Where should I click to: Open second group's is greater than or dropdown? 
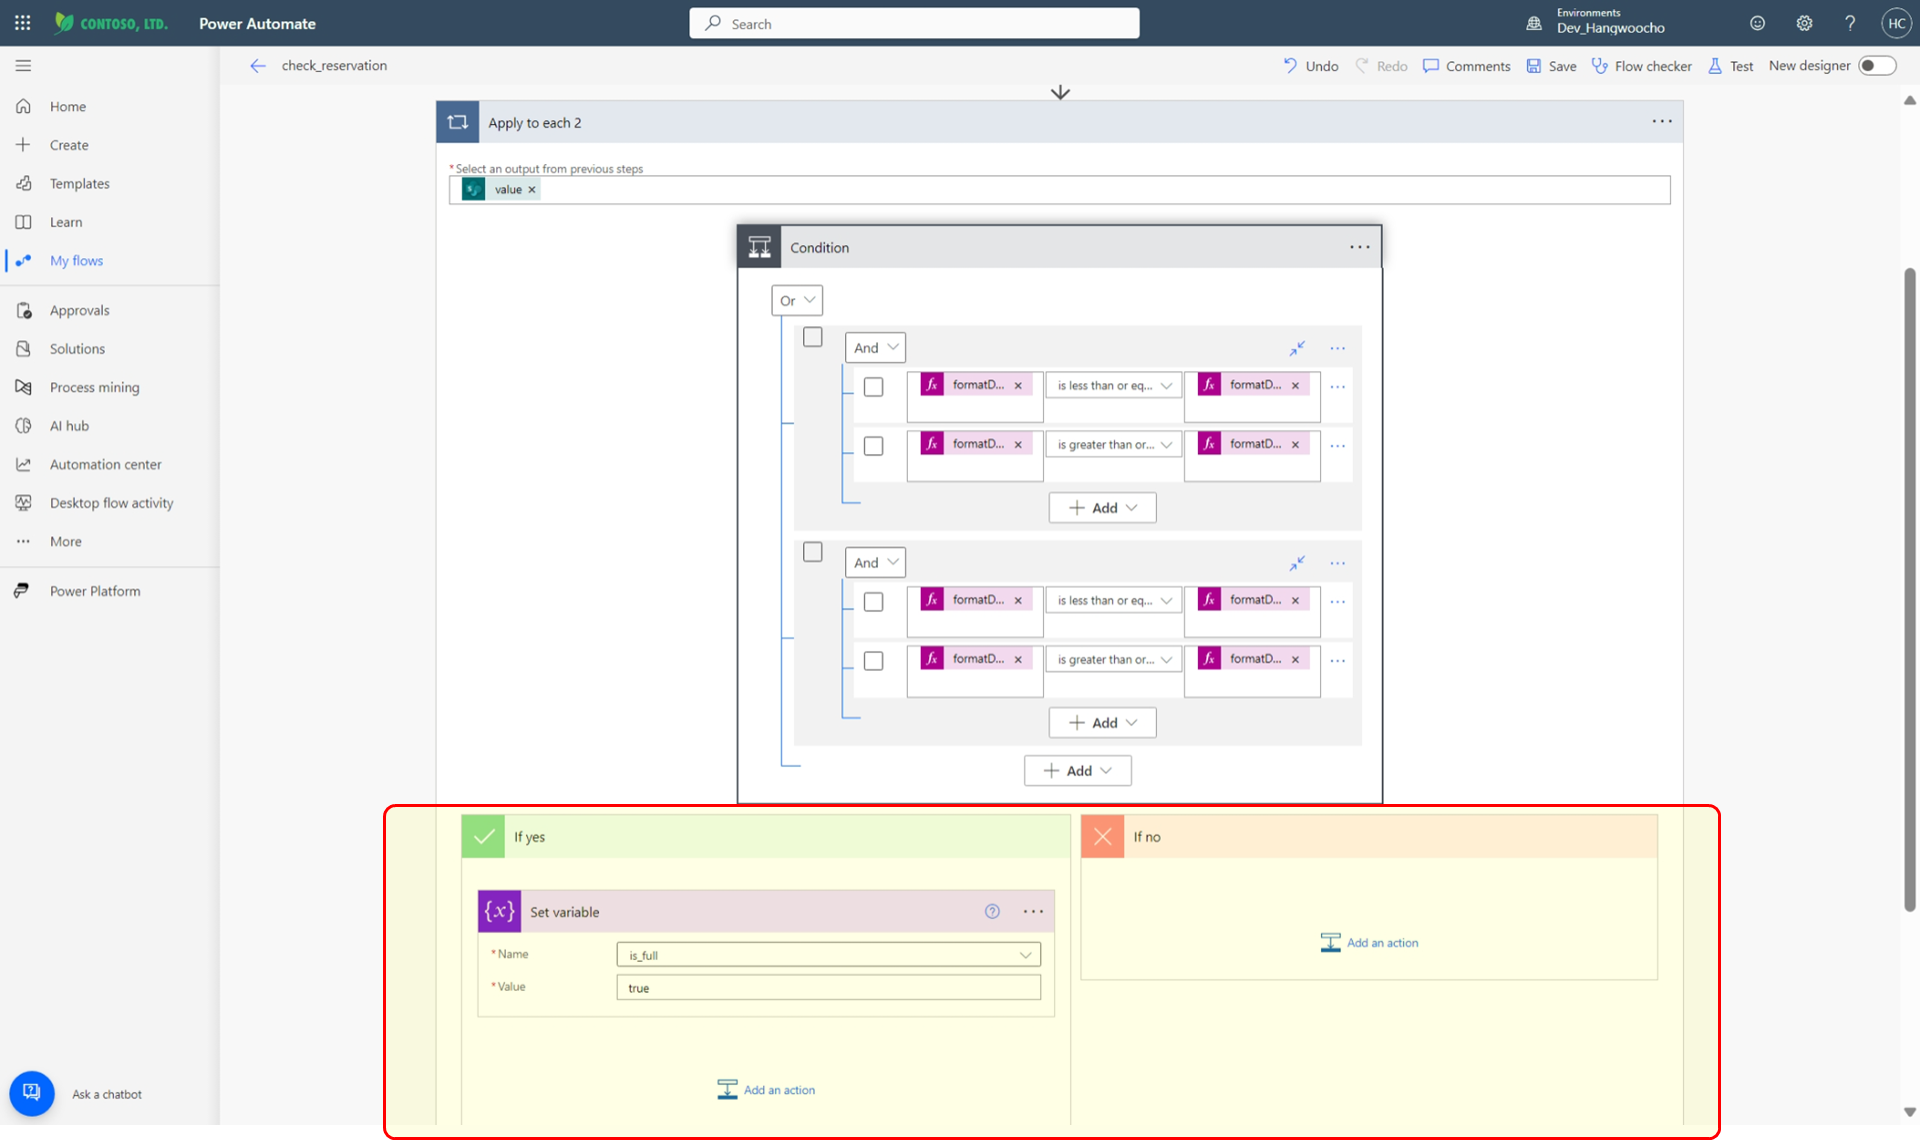point(1113,660)
